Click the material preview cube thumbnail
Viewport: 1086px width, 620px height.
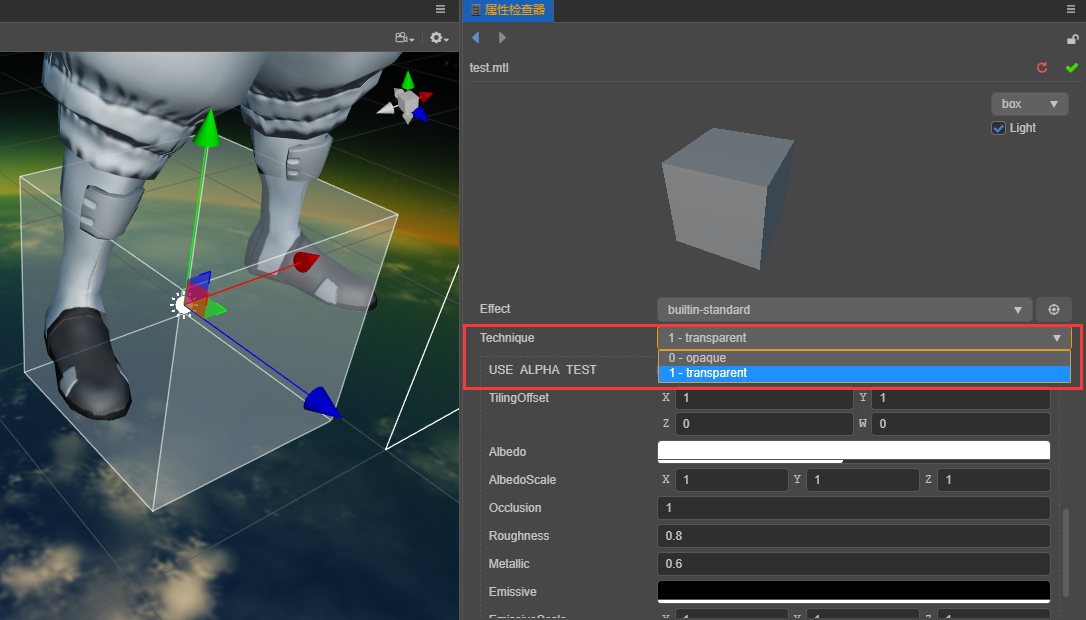pyautogui.click(x=727, y=197)
